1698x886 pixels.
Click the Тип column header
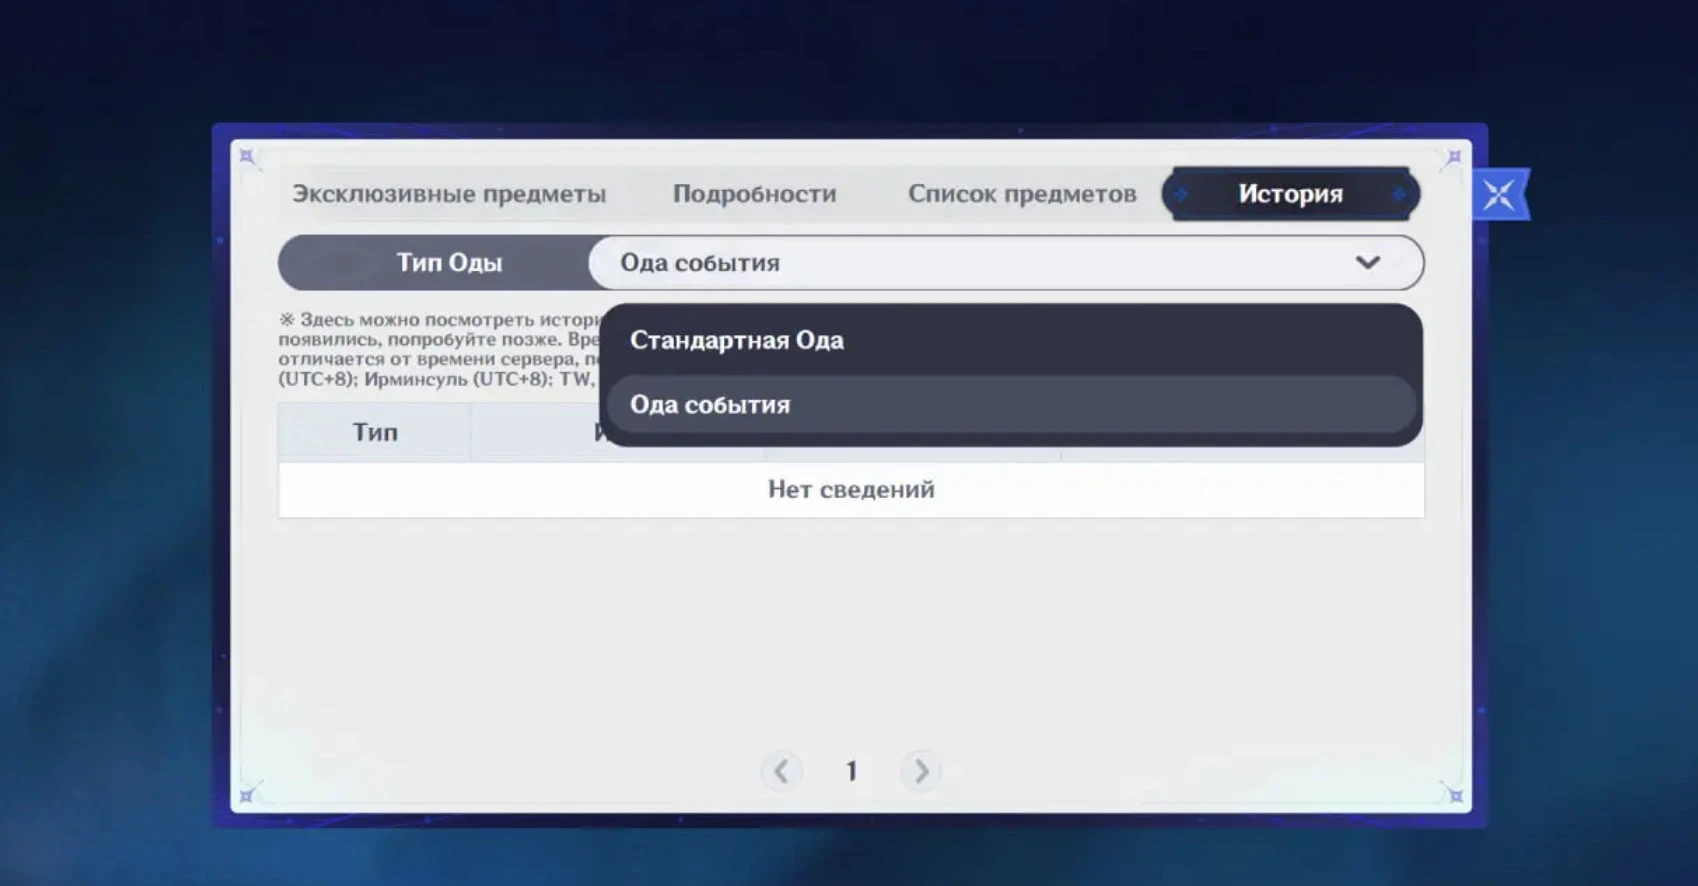[375, 432]
